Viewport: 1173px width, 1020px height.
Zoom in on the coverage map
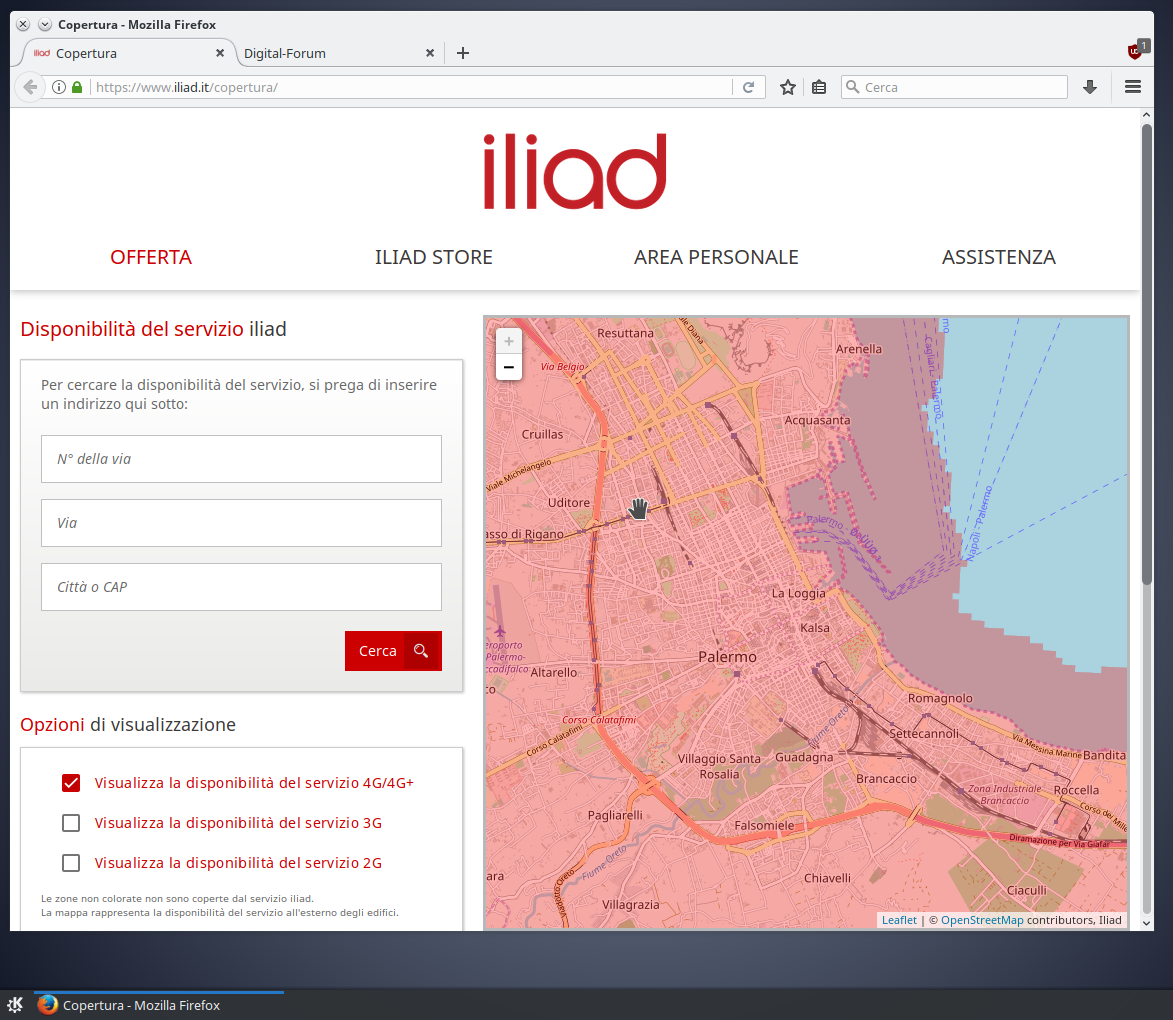tap(509, 341)
